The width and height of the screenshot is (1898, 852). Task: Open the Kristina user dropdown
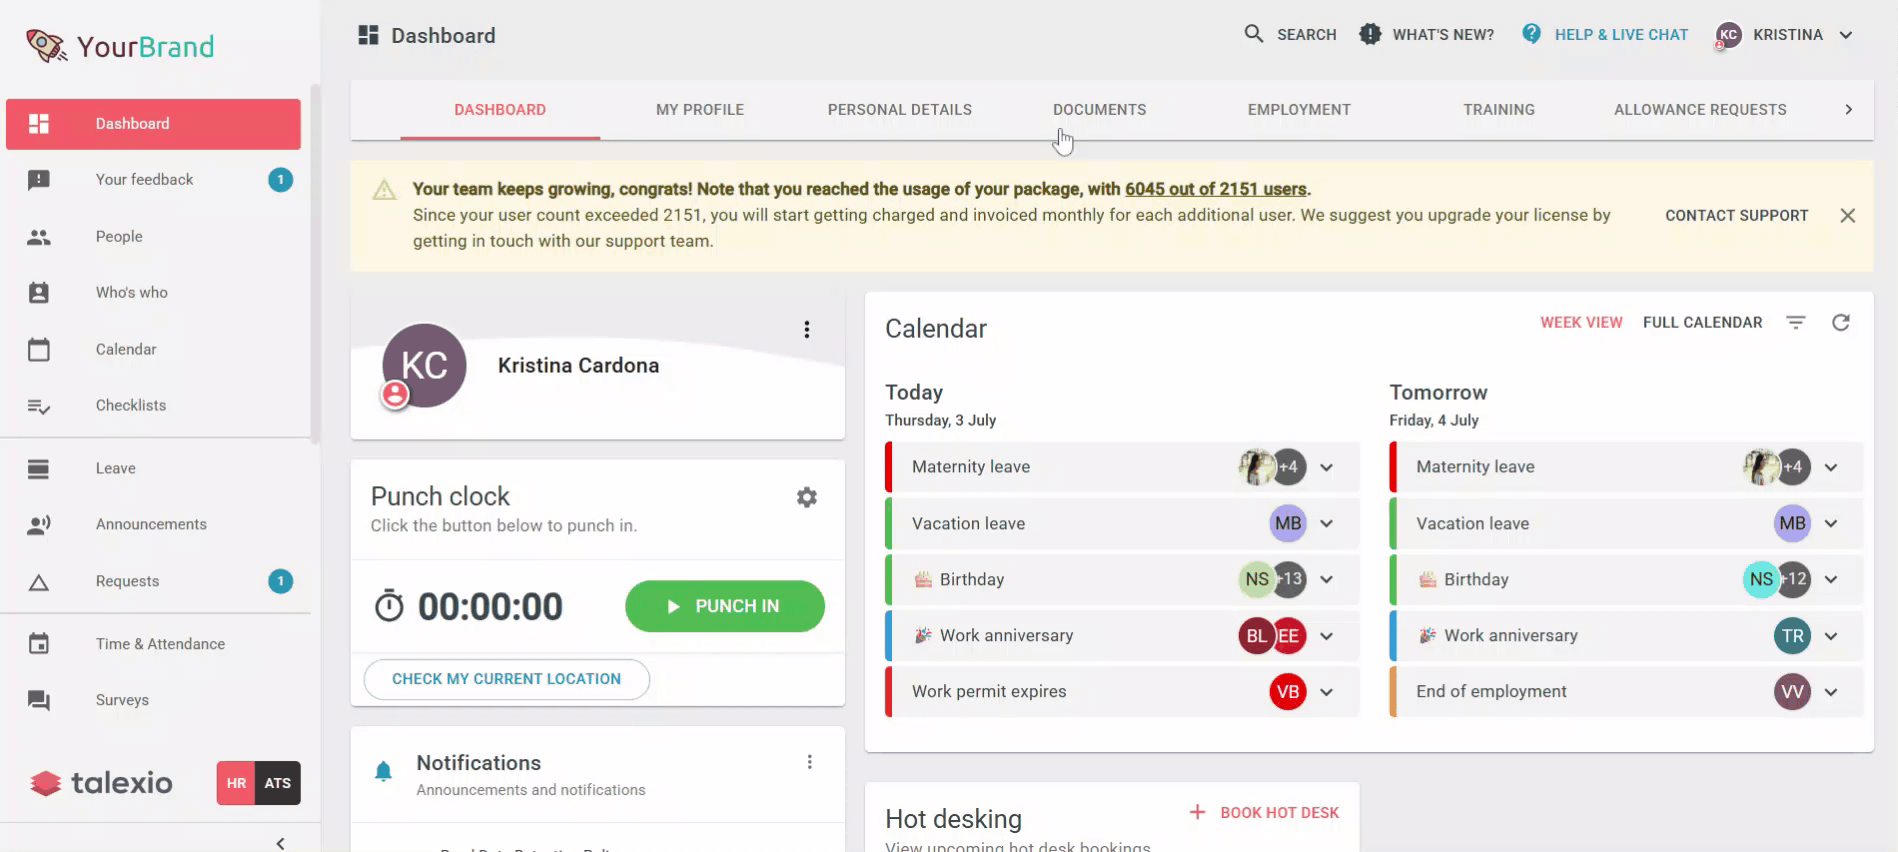tap(1786, 35)
